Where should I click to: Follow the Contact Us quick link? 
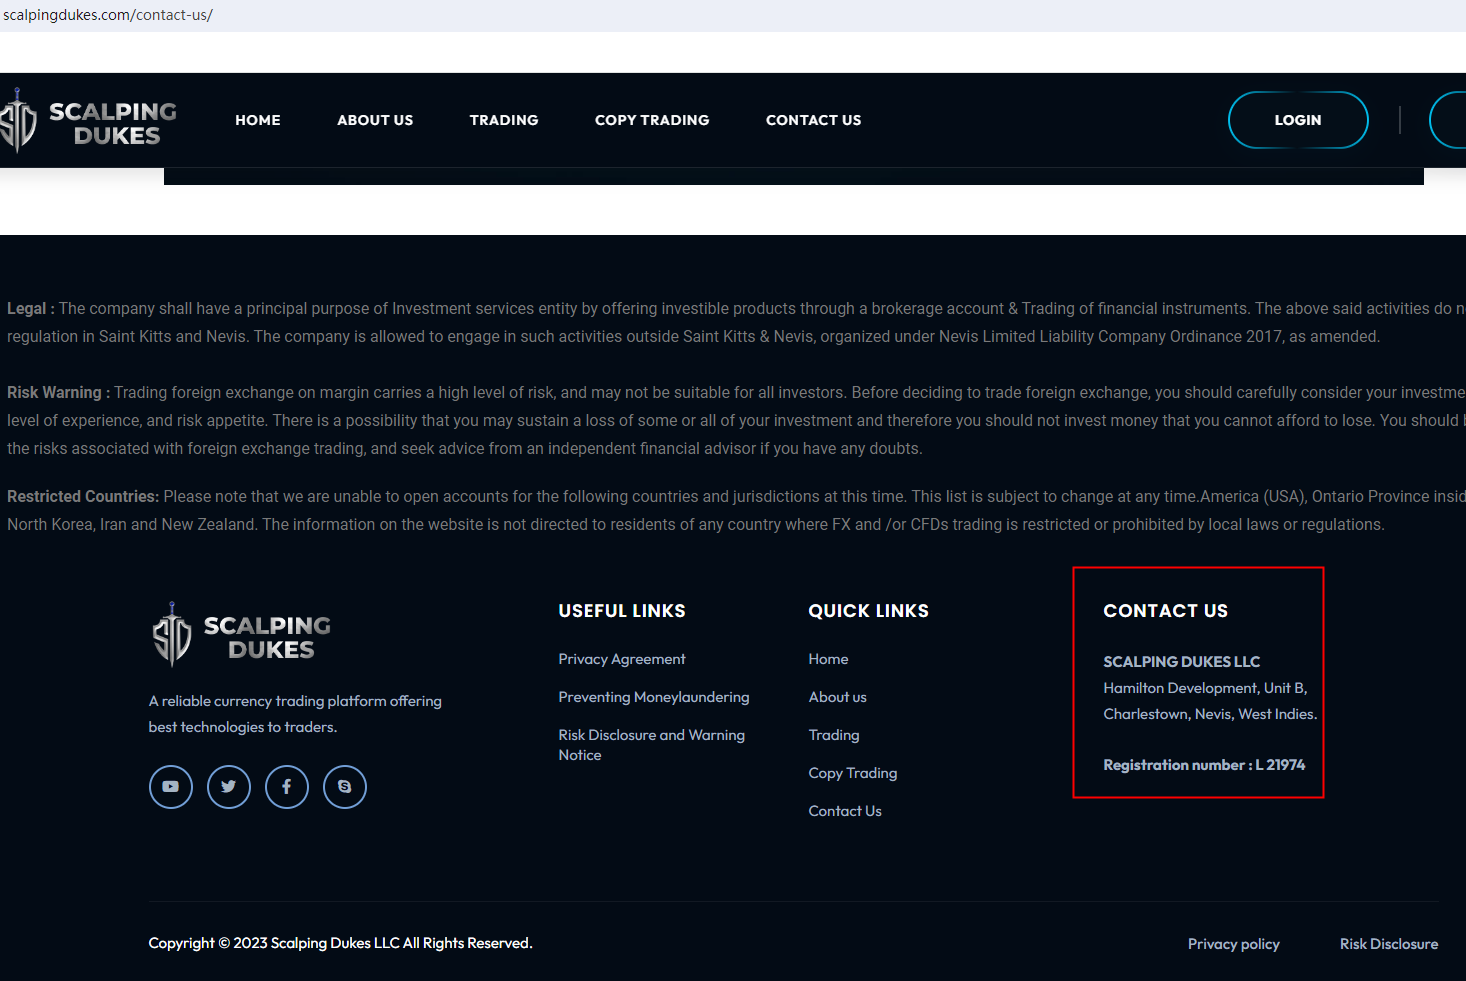tap(845, 811)
